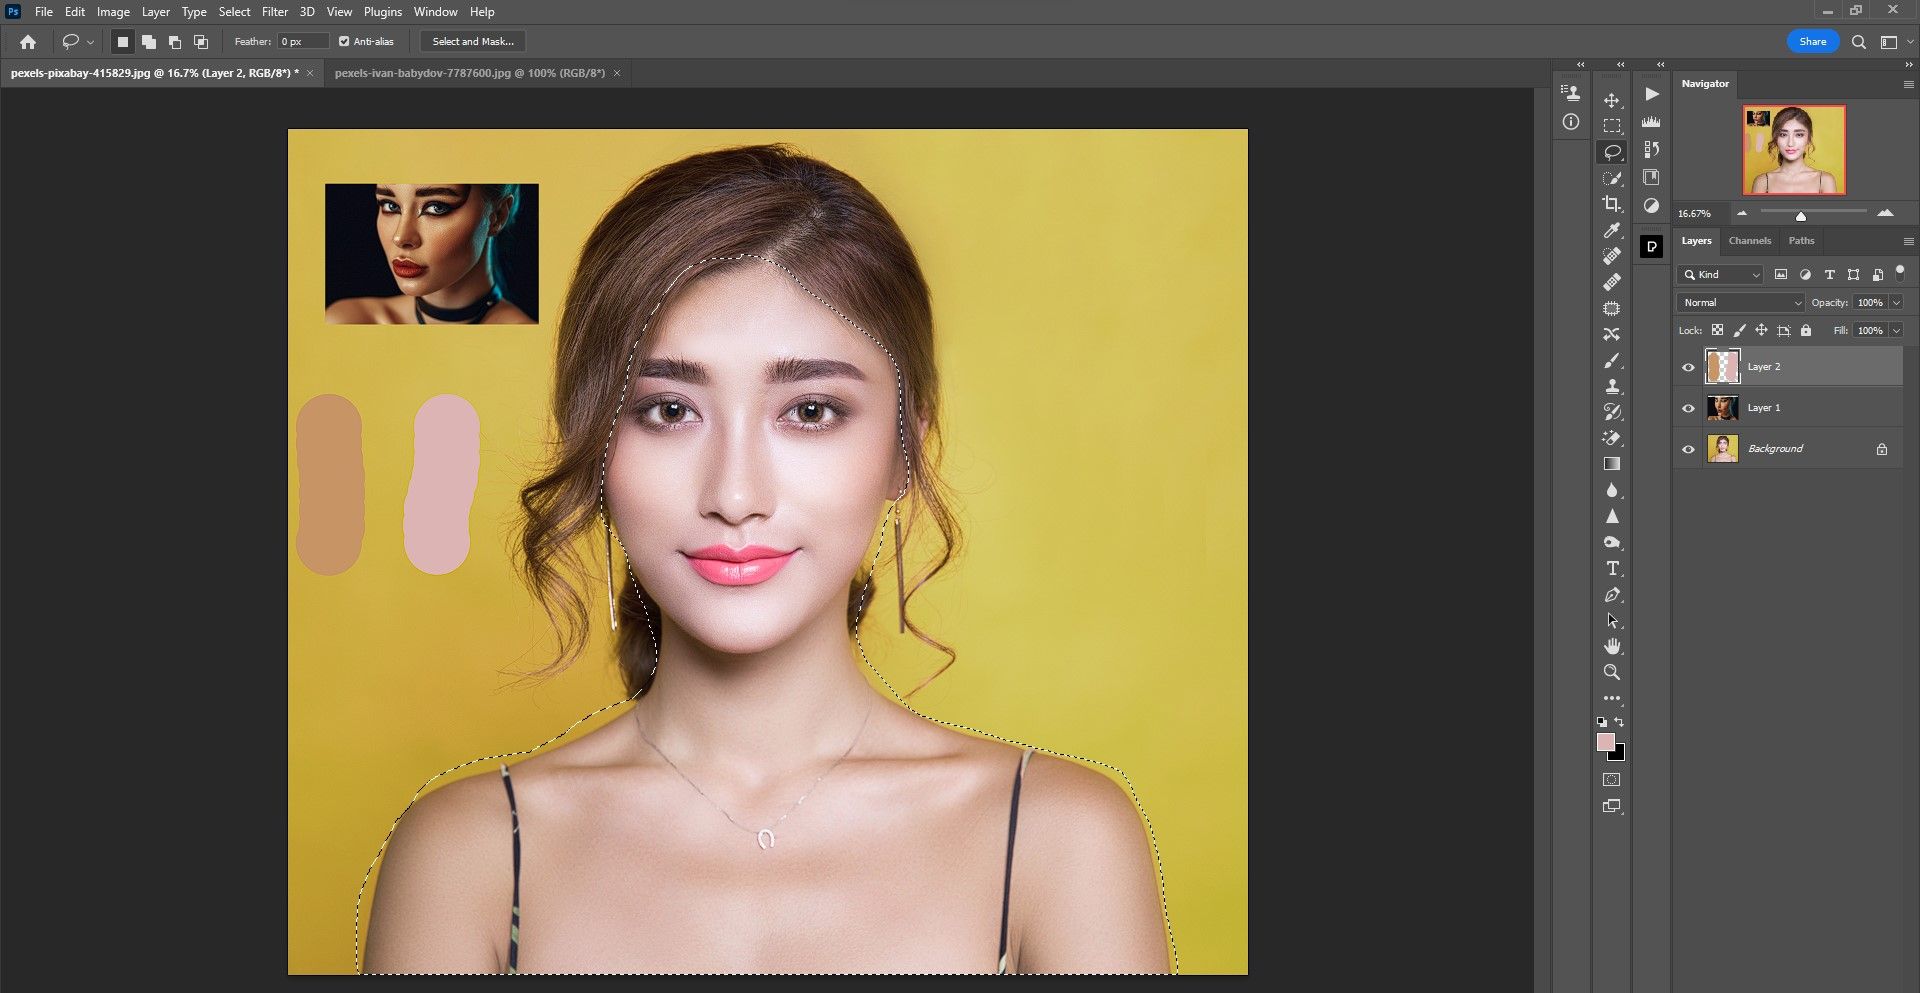Screen dimensions: 1920x993
Task: Open the Filter menu
Action: pyautogui.click(x=275, y=12)
